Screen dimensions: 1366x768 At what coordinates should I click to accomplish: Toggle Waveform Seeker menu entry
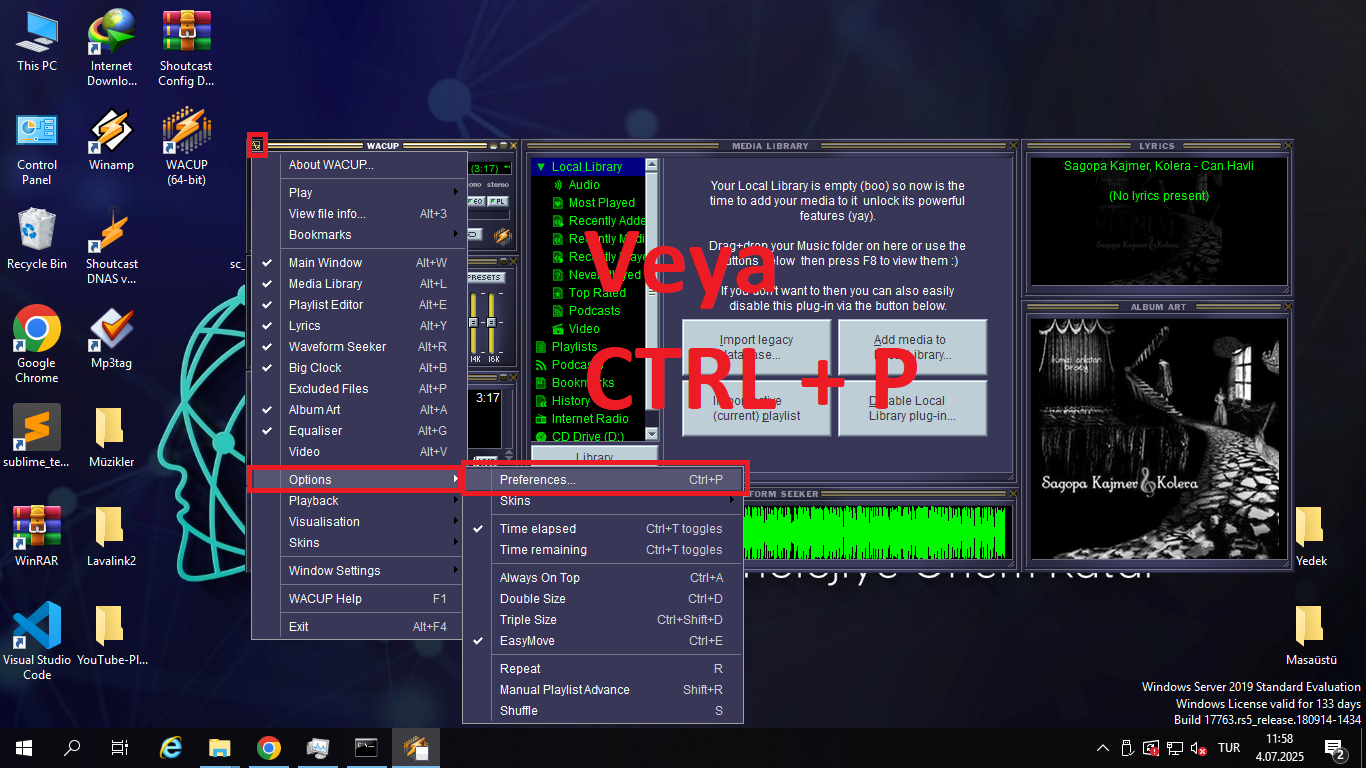pyautogui.click(x=358, y=347)
